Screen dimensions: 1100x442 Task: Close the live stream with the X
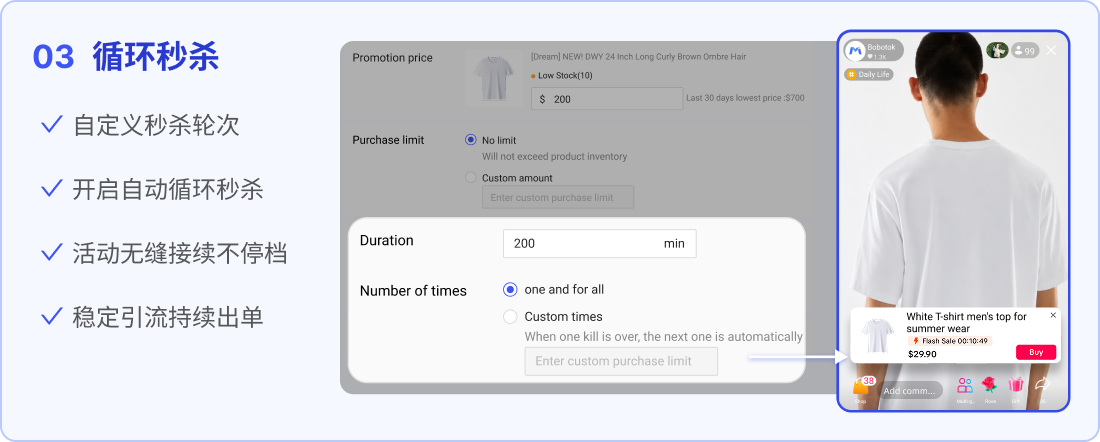[1051, 51]
